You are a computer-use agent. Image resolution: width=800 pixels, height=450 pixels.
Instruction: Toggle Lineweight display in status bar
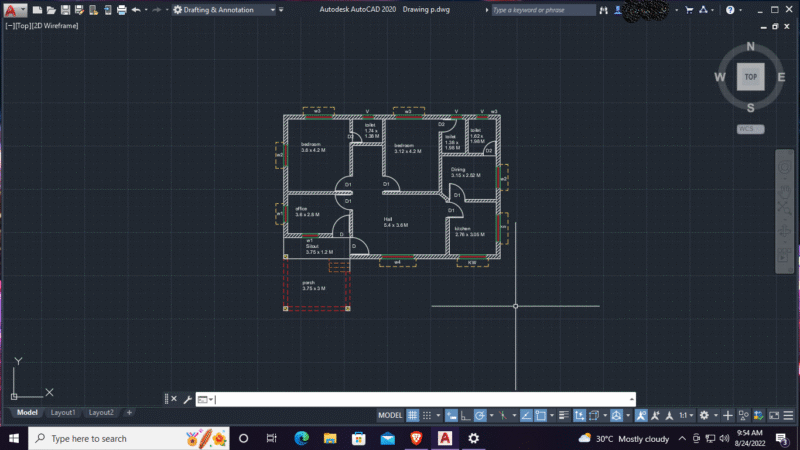point(564,415)
